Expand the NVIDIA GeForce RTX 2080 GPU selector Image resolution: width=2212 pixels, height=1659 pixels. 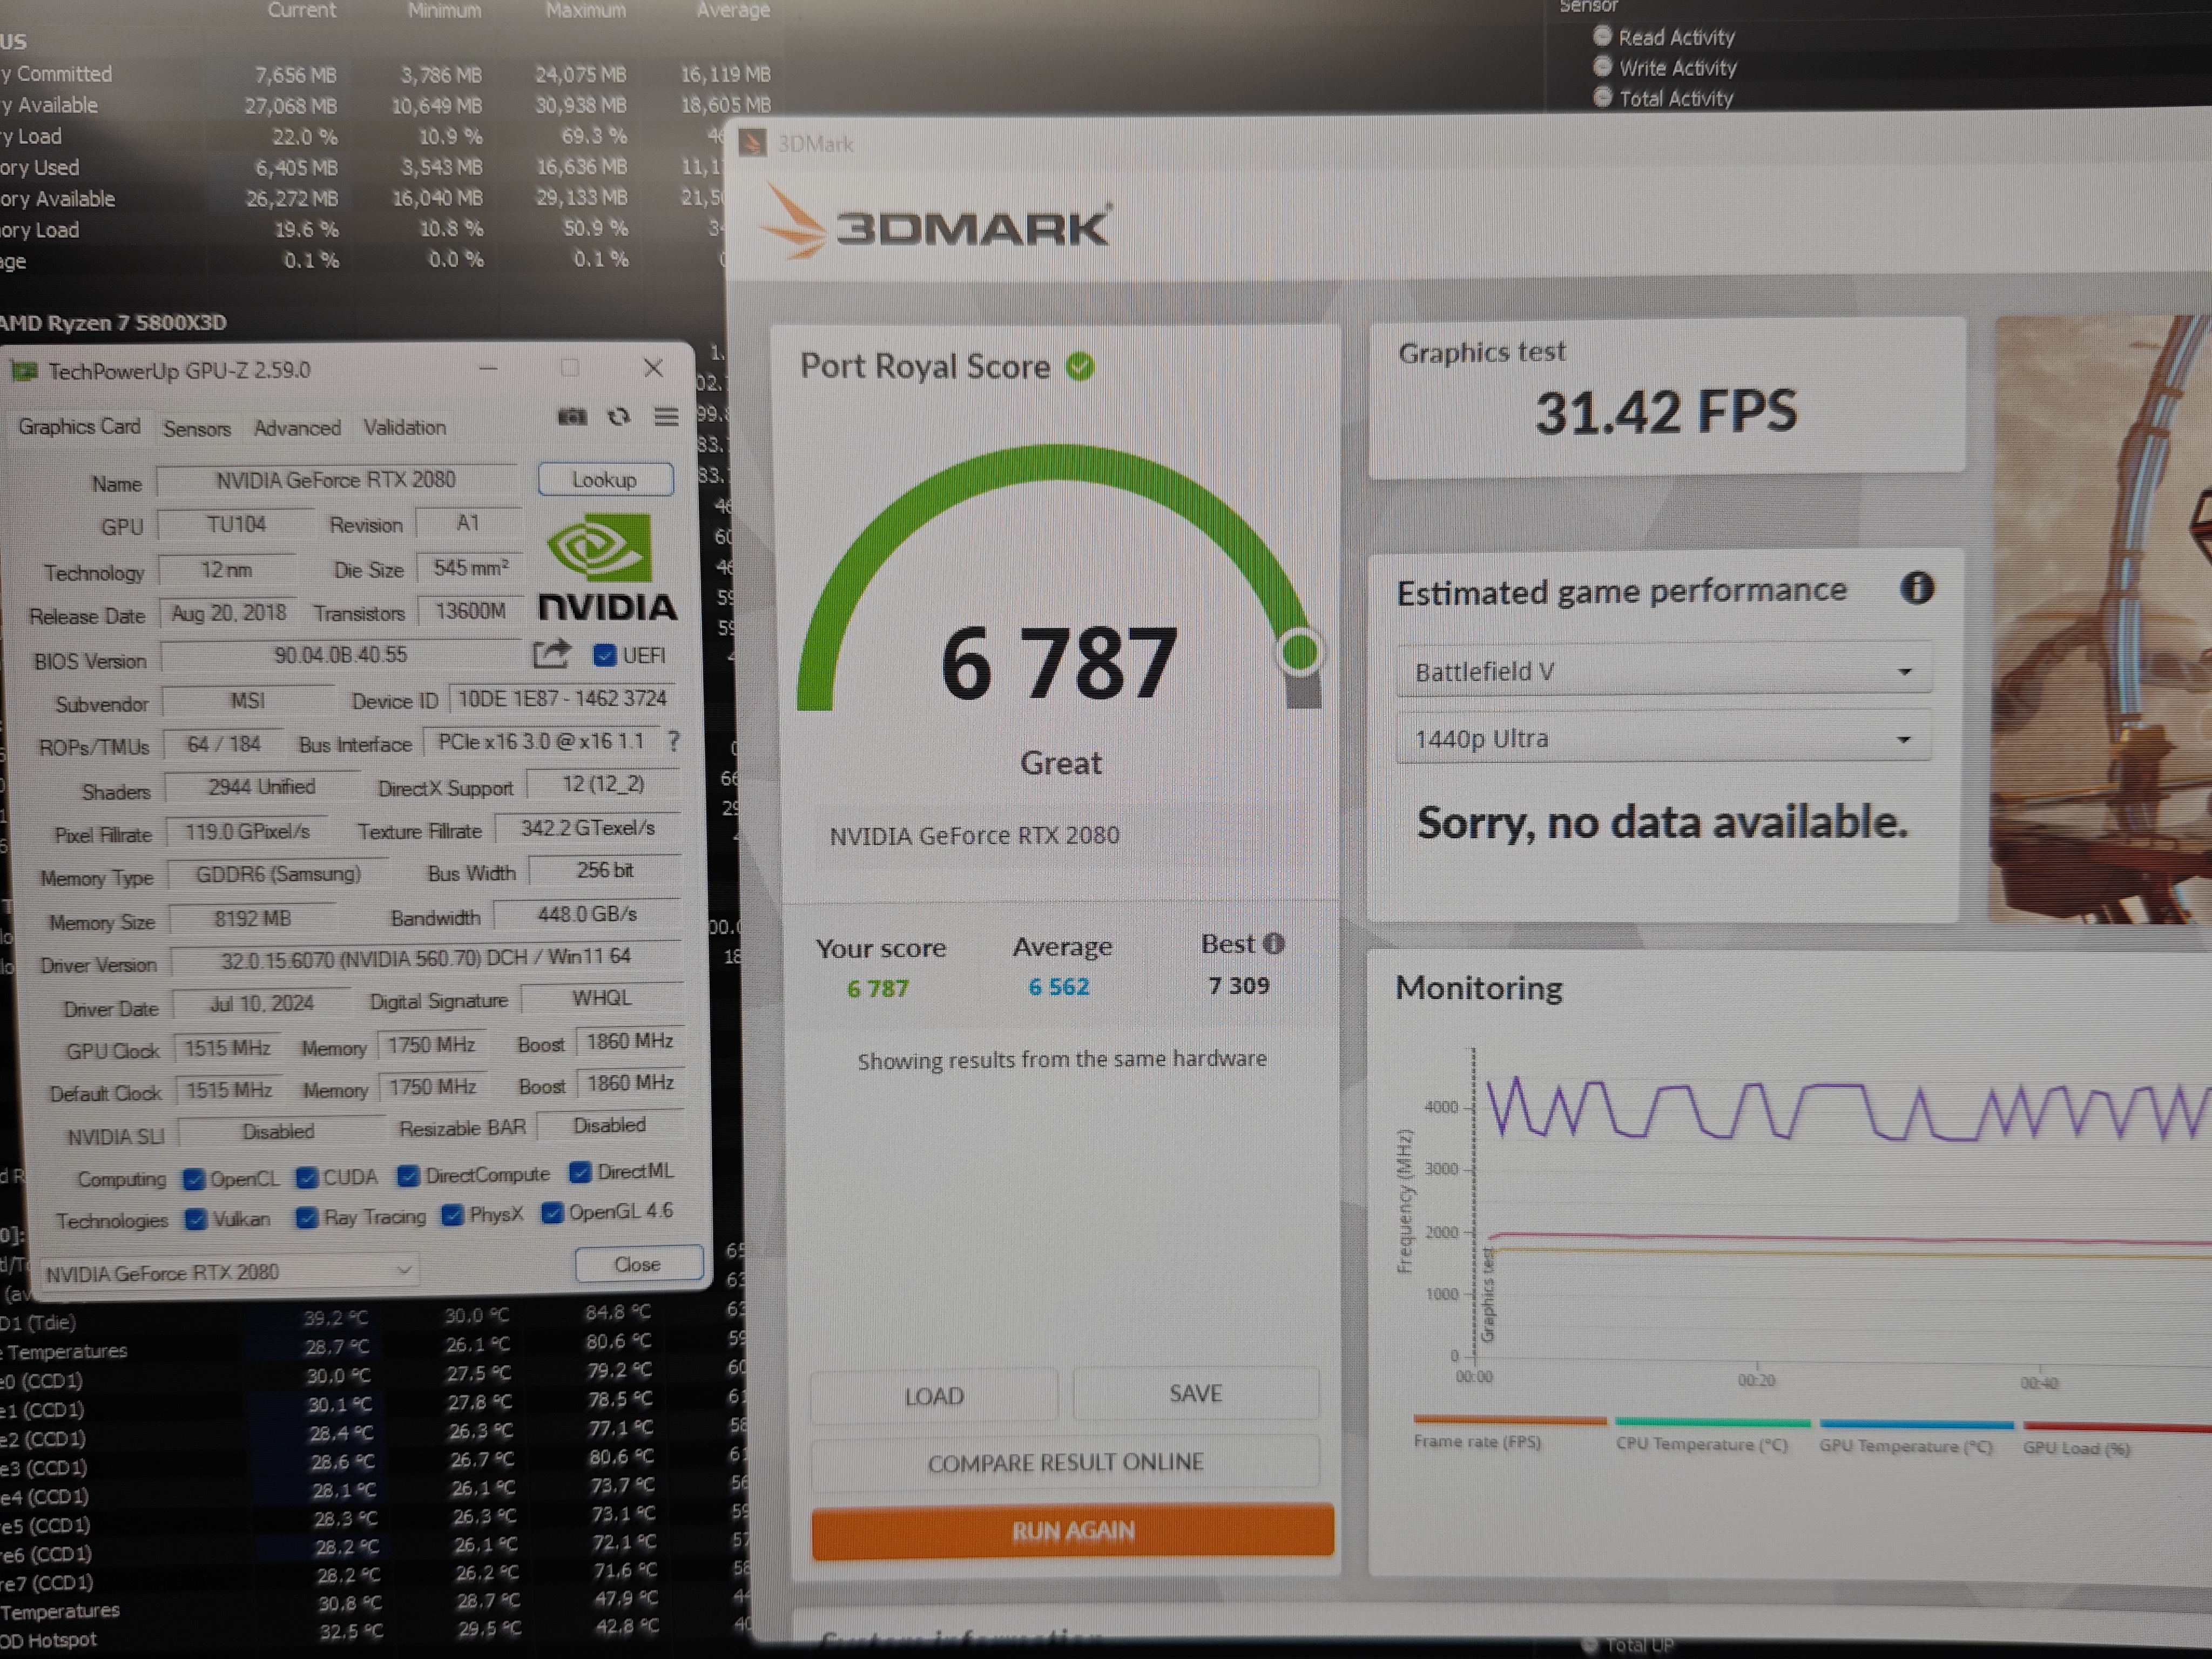(229, 1271)
